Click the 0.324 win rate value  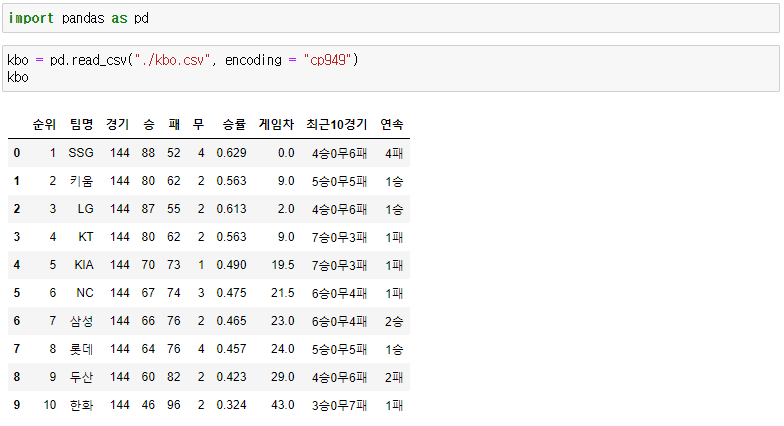pyautogui.click(x=232, y=404)
